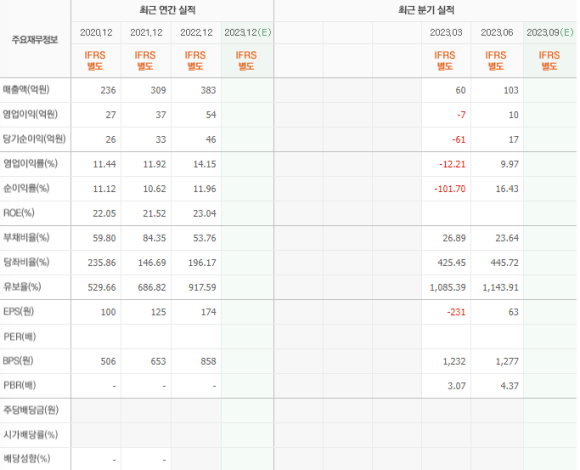Click the 2023.03 quarterly column header
This screenshot has width=580, height=470.
click(x=446, y=33)
